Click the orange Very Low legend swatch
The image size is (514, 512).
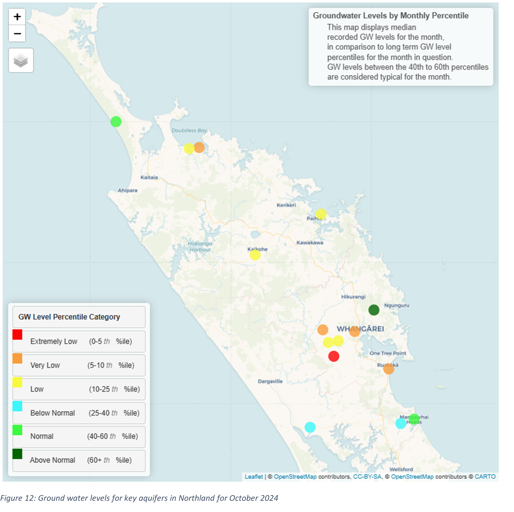point(17,358)
